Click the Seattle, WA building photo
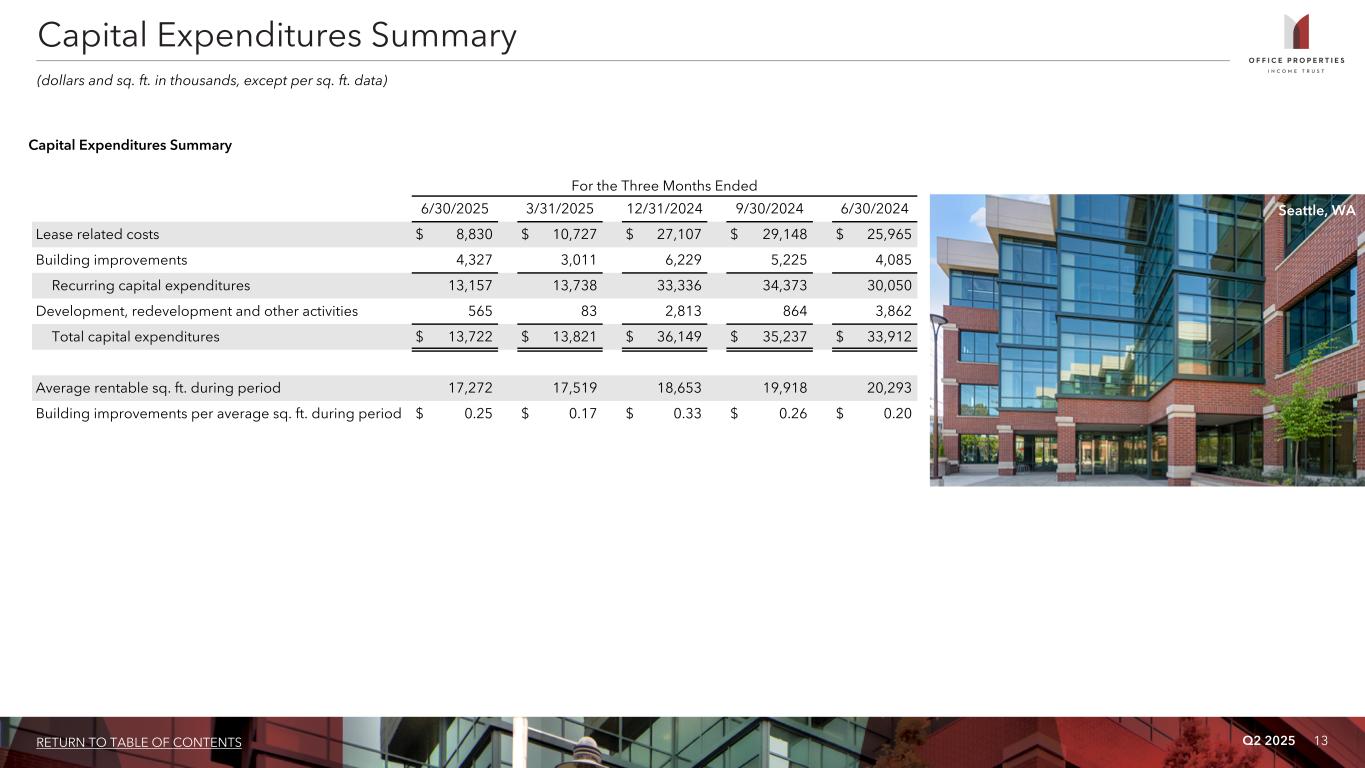The image size is (1365, 768). pos(1147,340)
